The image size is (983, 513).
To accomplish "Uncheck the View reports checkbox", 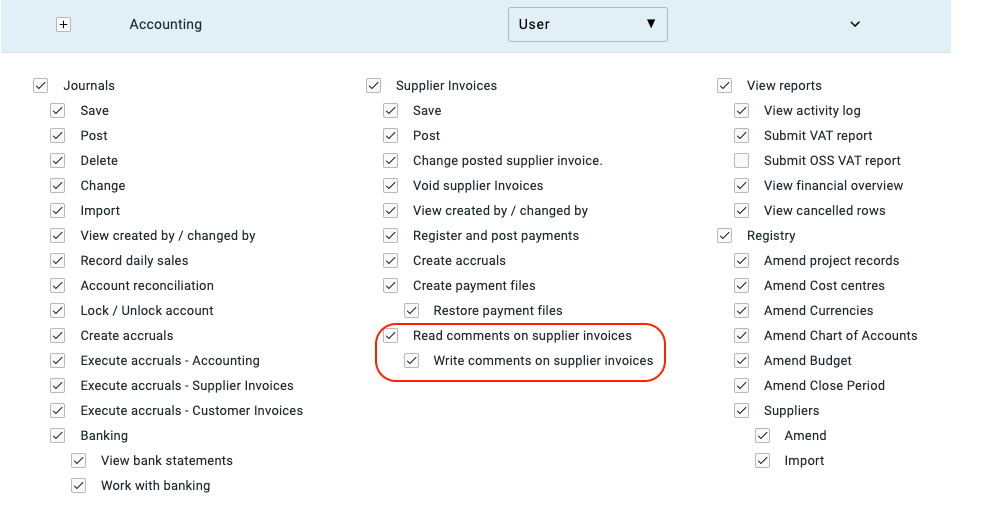I will click(724, 86).
